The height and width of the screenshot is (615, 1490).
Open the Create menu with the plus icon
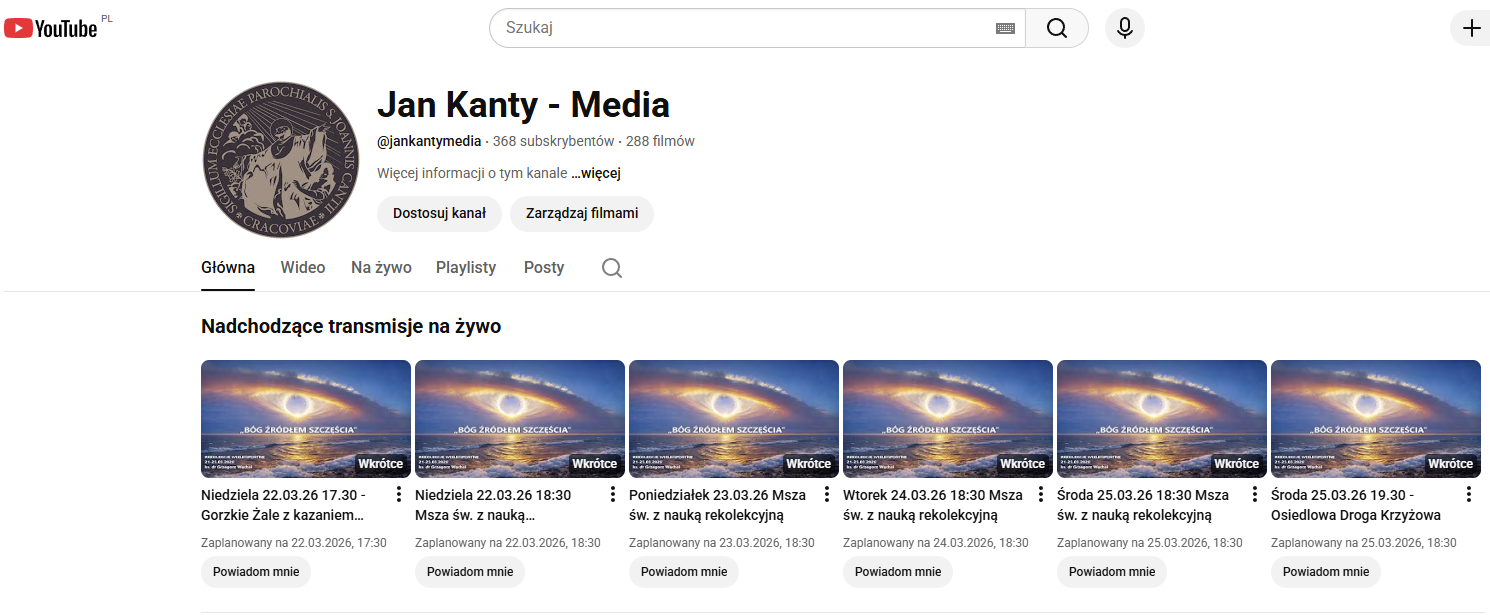[1470, 27]
